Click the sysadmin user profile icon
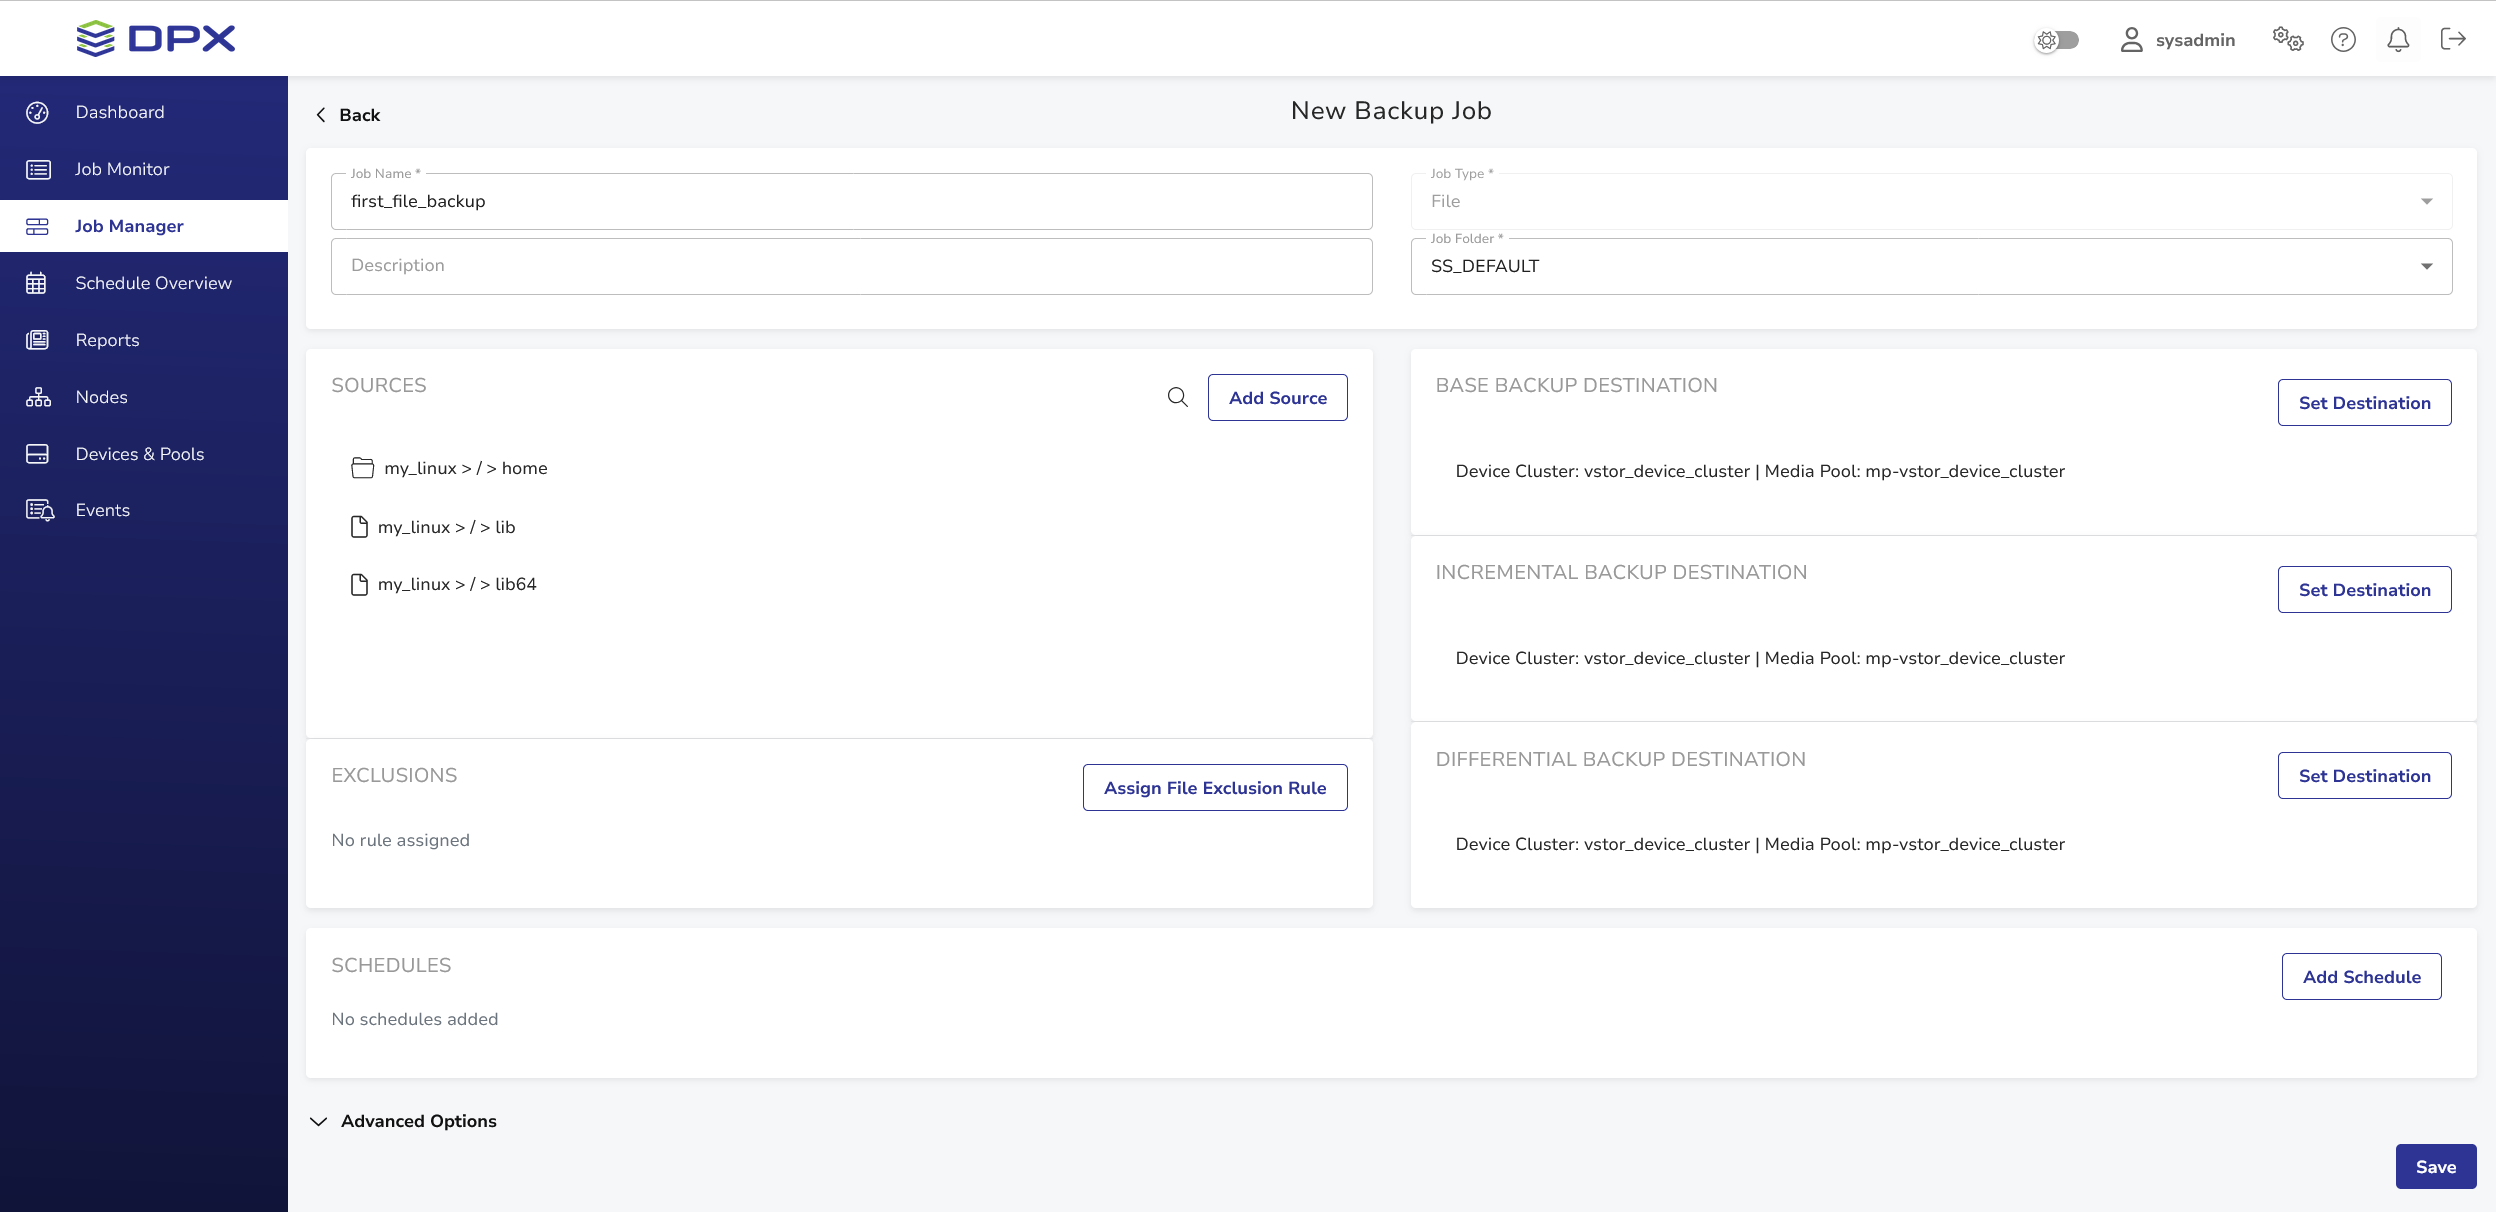 coord(2131,40)
